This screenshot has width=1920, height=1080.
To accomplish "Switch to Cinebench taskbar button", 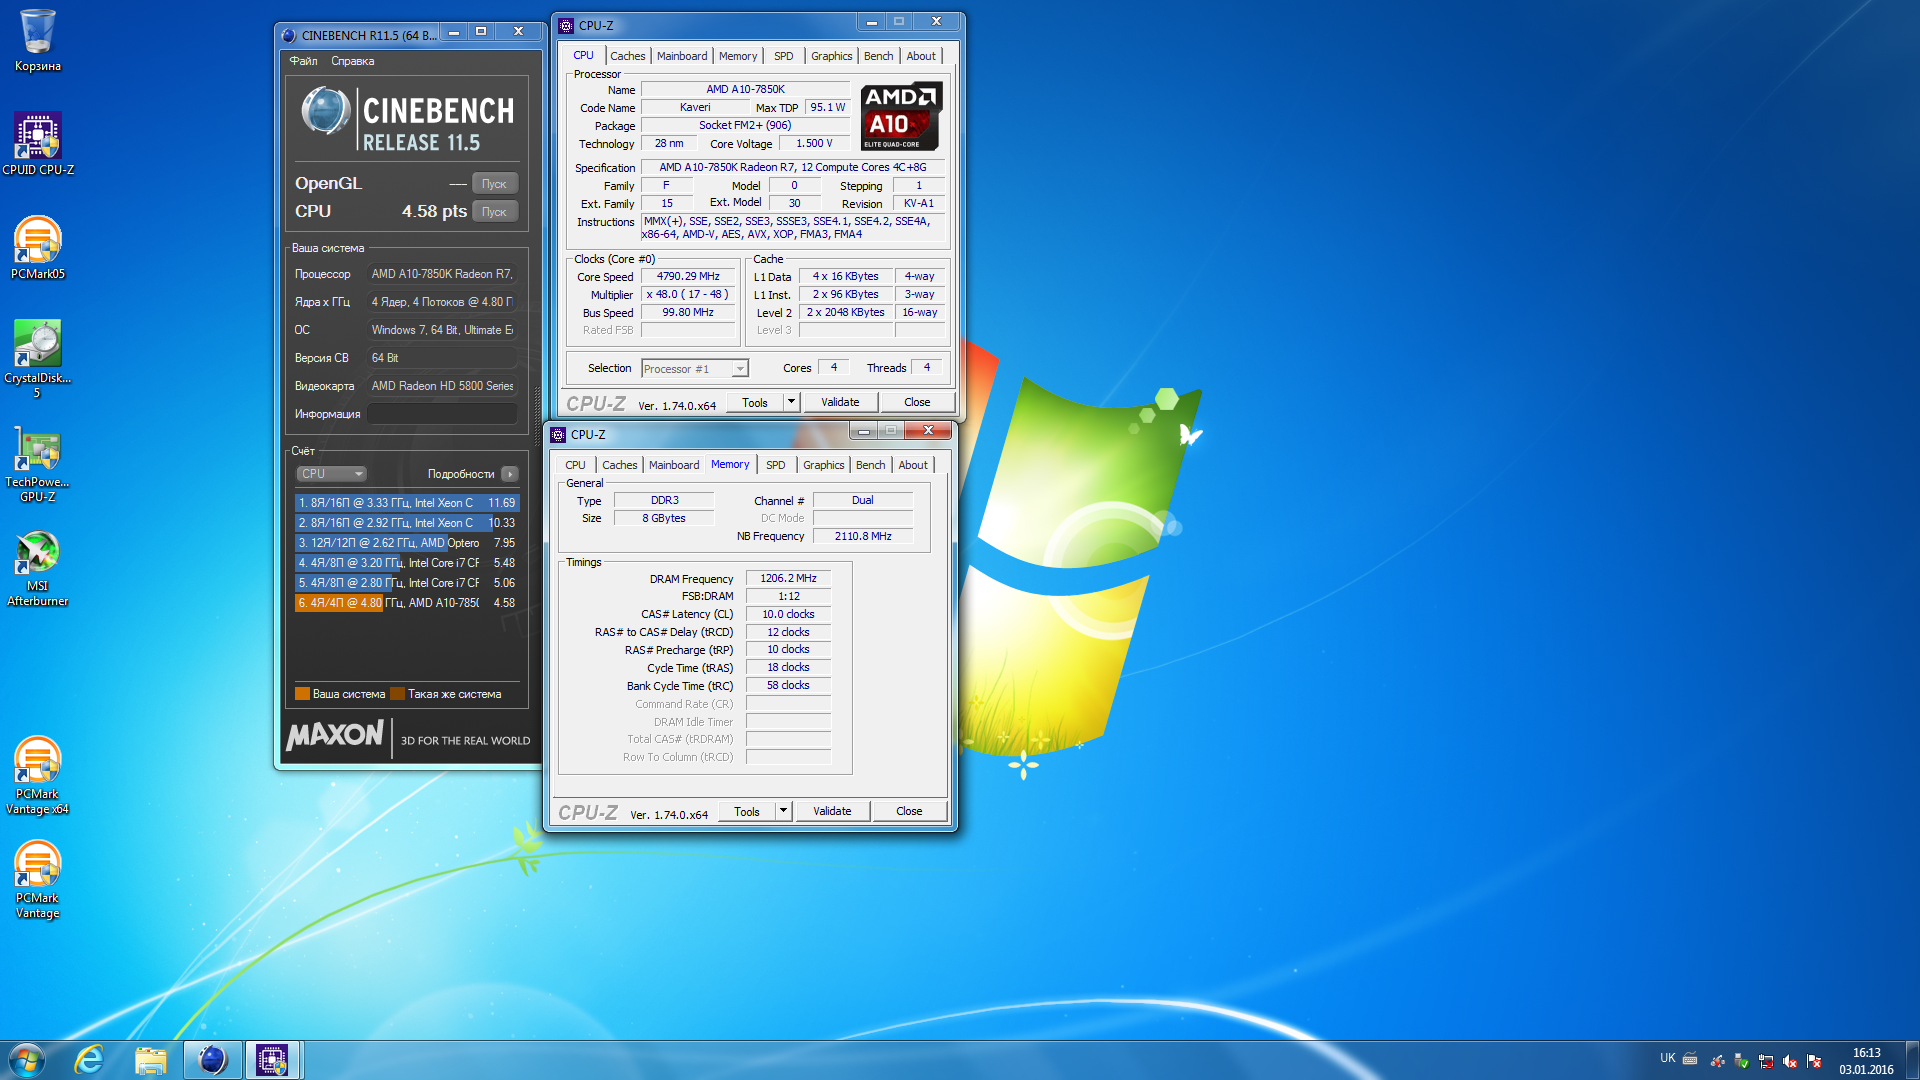I will (x=212, y=1060).
